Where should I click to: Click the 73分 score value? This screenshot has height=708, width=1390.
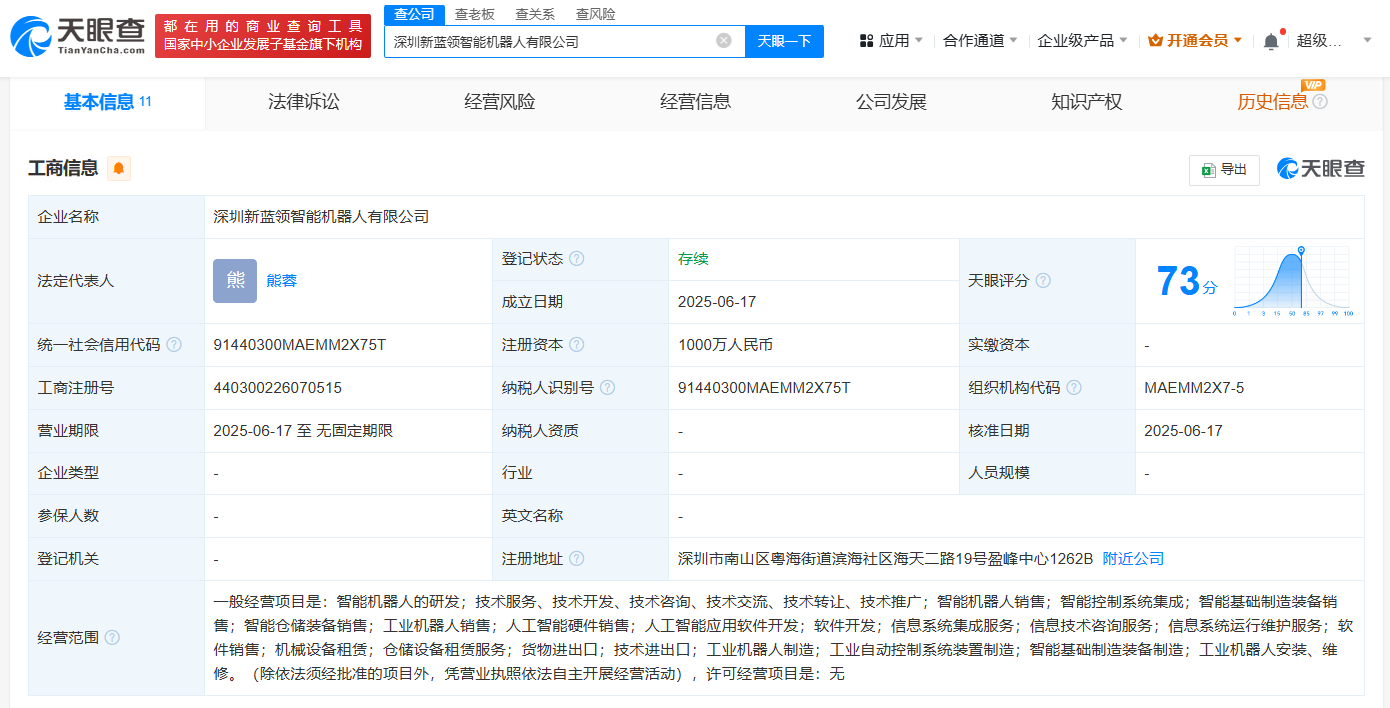coord(1187,282)
